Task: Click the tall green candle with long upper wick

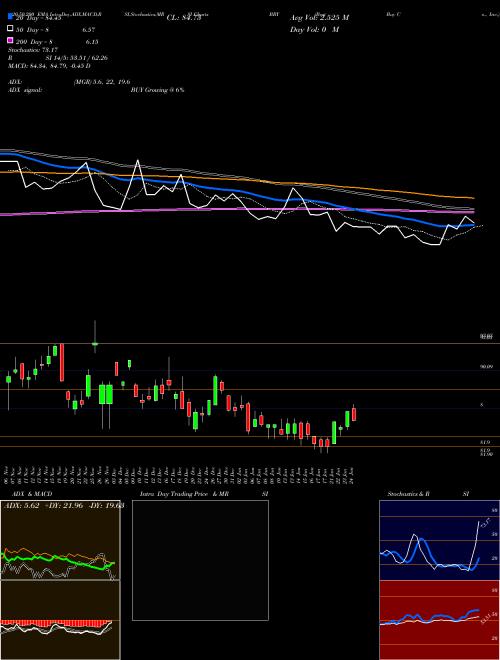Action: point(95,337)
